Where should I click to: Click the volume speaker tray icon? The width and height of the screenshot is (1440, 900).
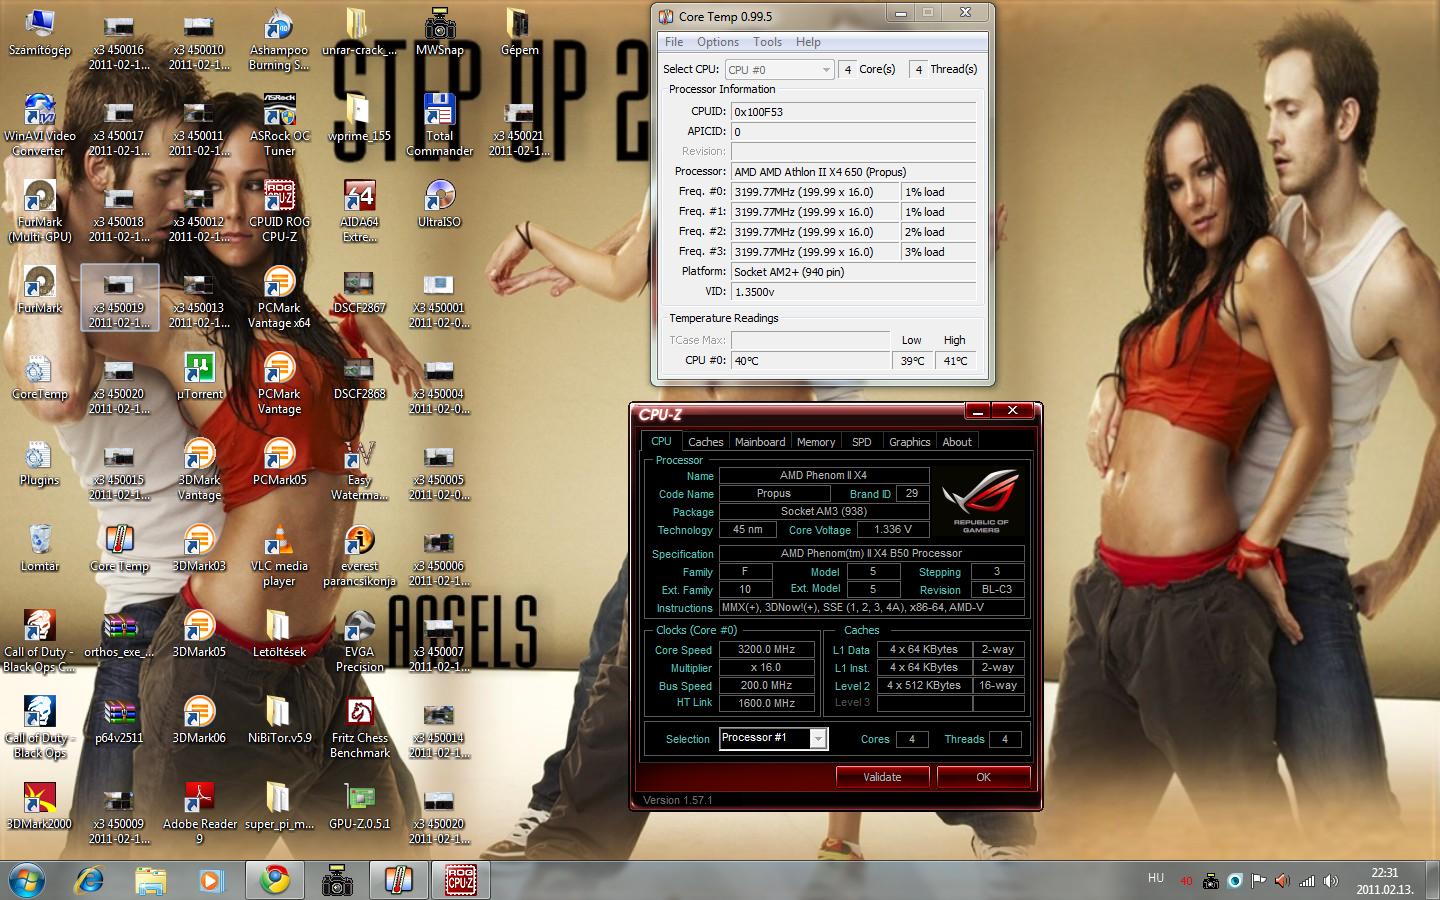coord(1331,881)
